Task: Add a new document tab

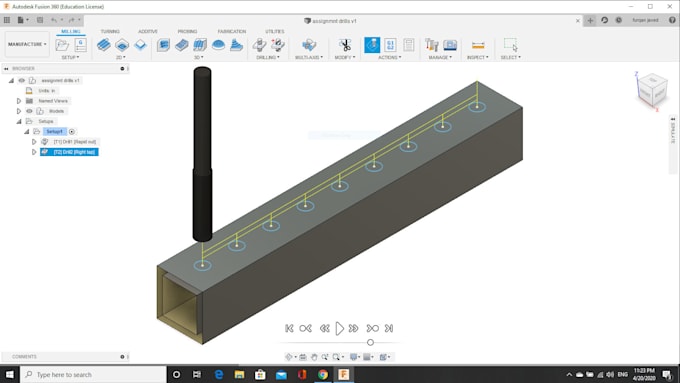Action: tap(590, 20)
